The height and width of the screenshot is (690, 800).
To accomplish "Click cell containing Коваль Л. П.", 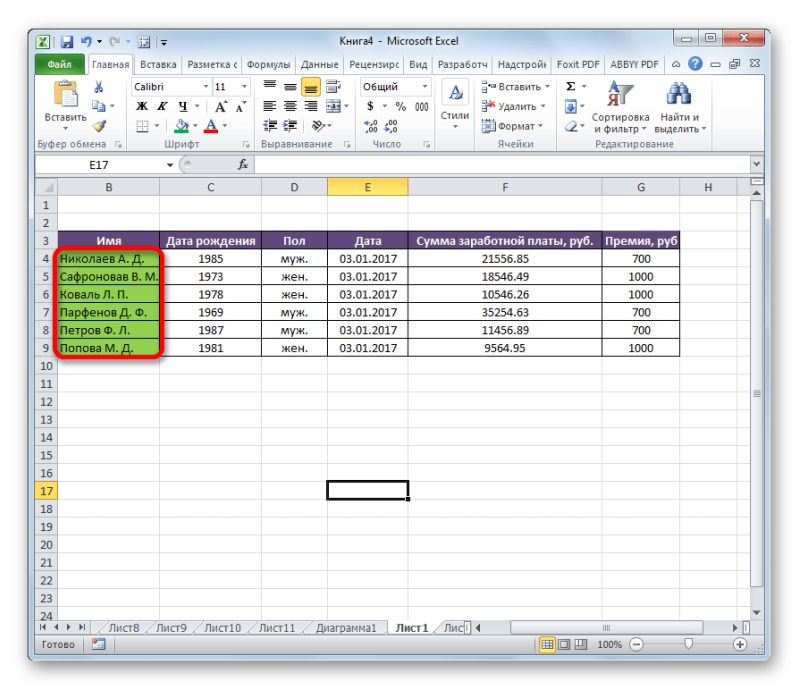I will (x=109, y=294).
